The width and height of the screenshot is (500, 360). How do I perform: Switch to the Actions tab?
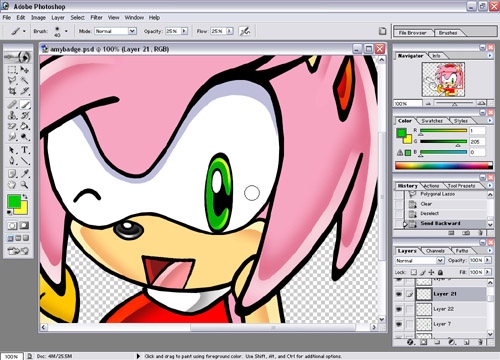point(431,186)
